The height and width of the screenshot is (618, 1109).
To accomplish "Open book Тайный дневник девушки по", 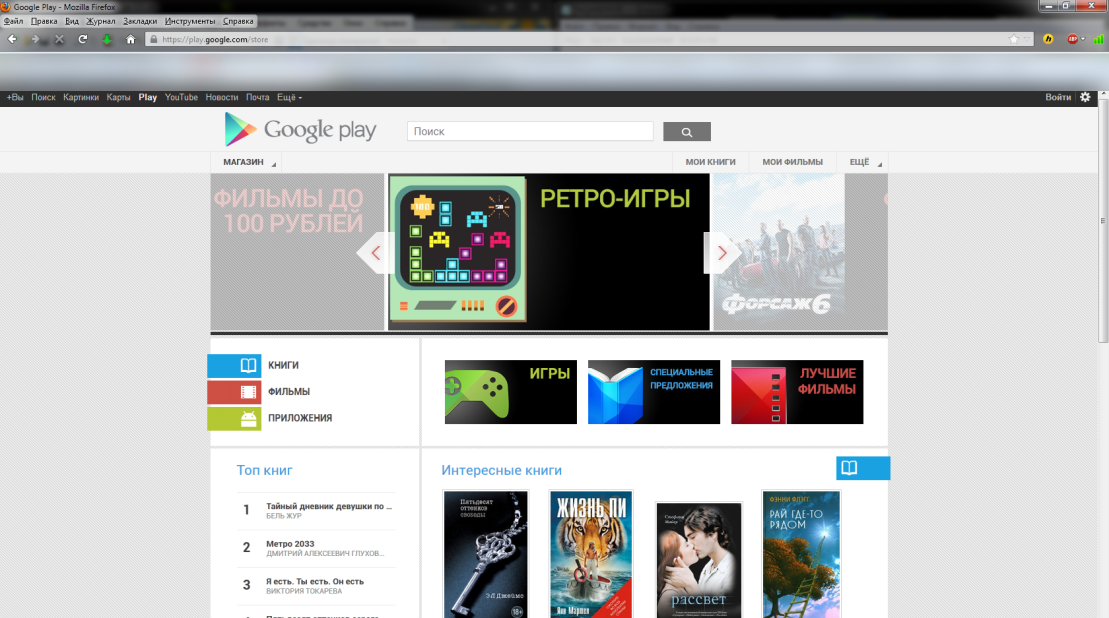I will click(329, 506).
